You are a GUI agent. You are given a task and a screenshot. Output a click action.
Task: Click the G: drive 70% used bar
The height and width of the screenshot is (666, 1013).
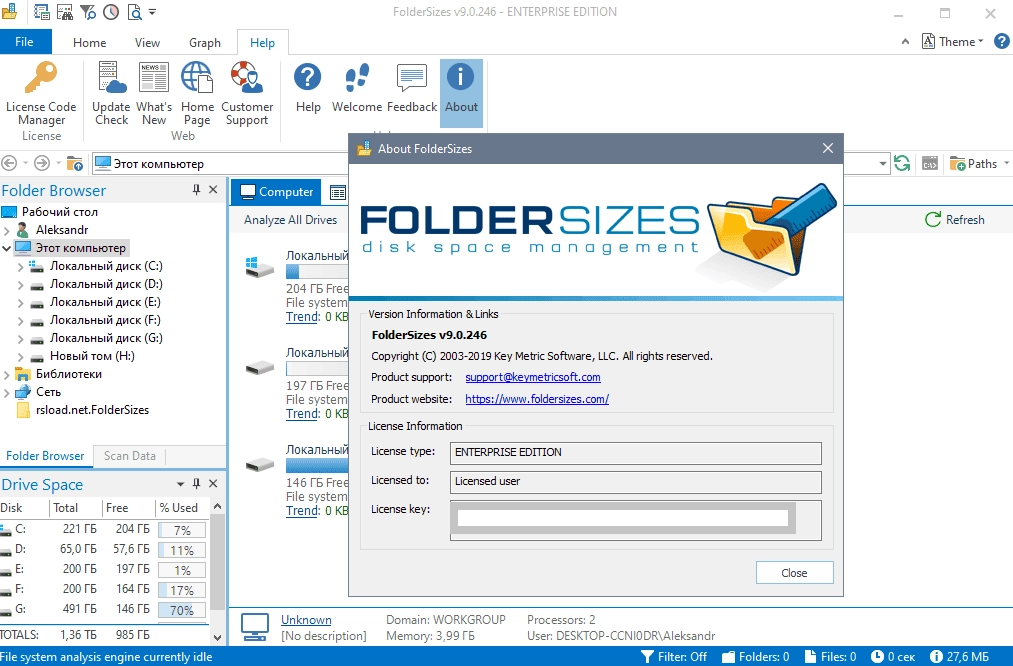tap(182, 610)
